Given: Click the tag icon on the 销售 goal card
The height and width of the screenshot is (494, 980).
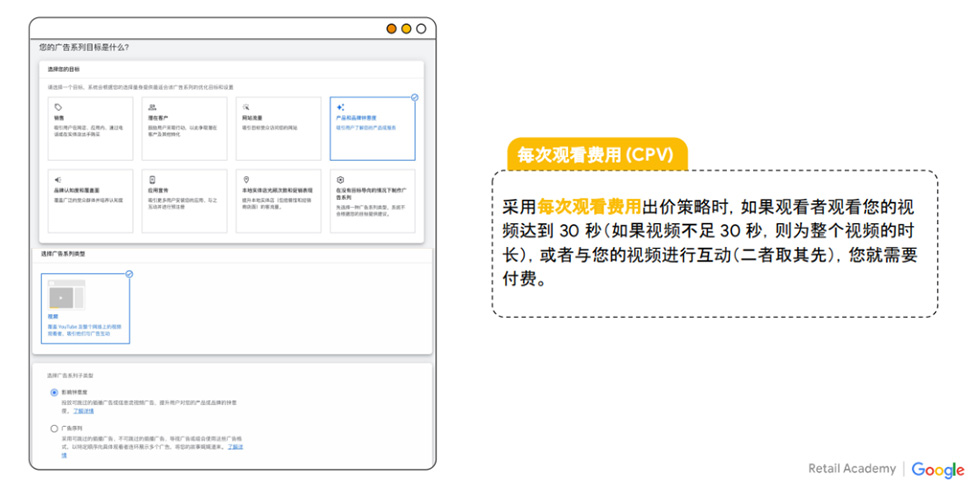Looking at the screenshot, I should [58, 107].
